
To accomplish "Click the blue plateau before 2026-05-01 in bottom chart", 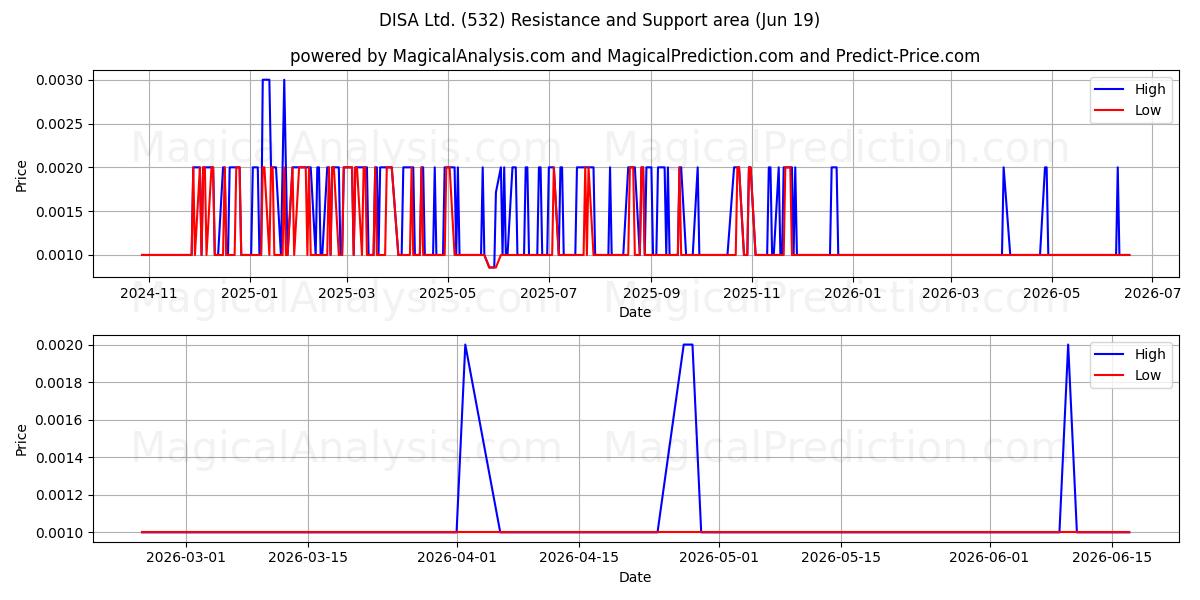I will coord(688,345).
